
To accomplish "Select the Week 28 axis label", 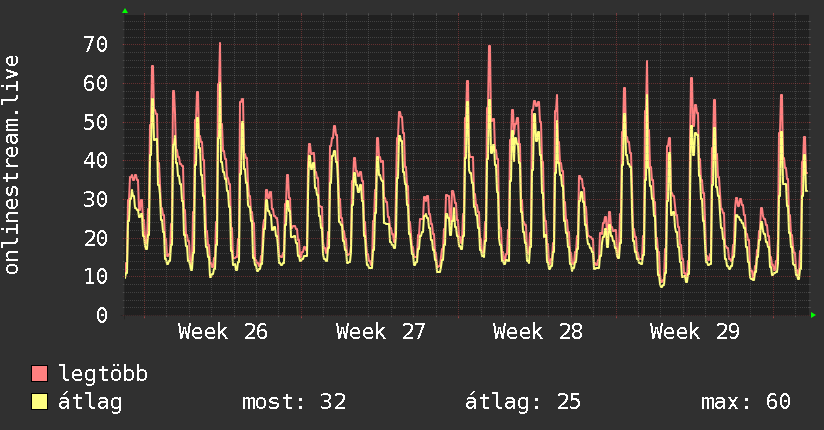I will pos(538,332).
